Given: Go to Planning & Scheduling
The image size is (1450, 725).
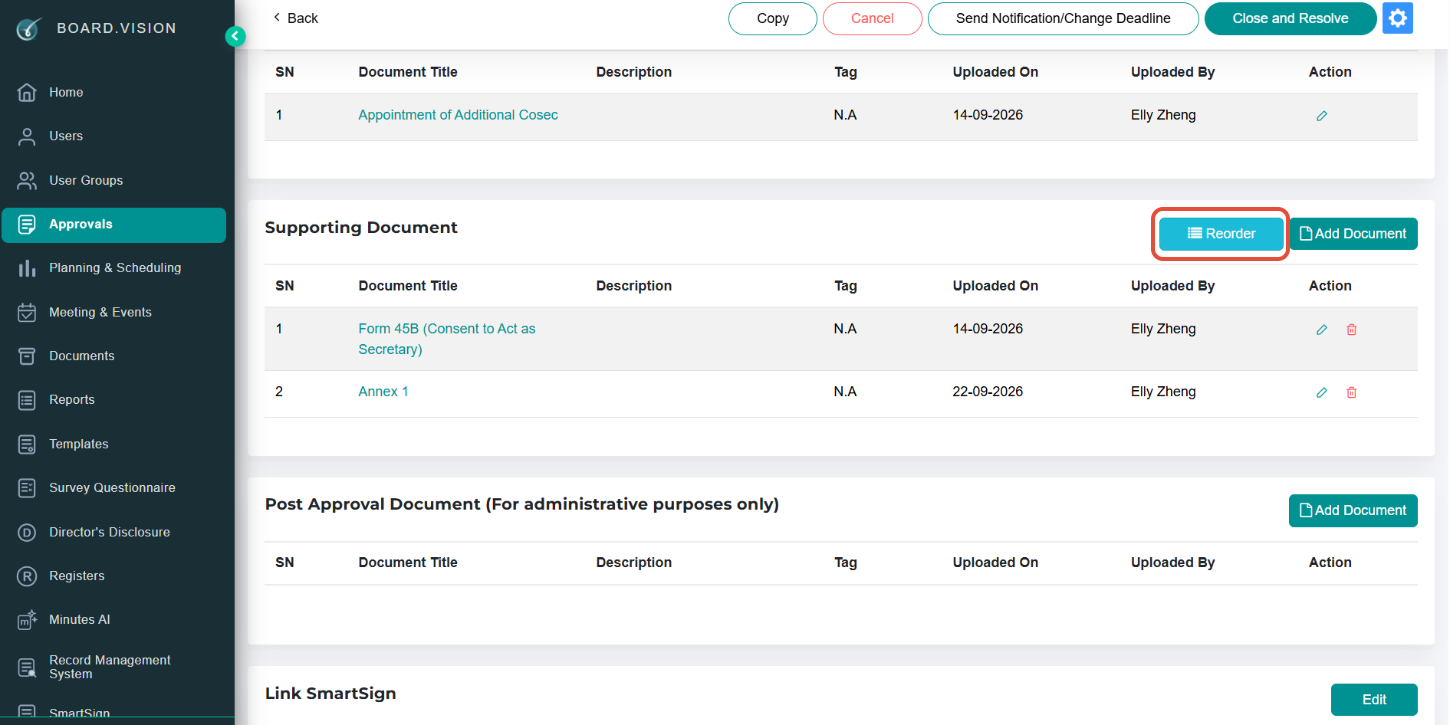Looking at the screenshot, I should [113, 268].
